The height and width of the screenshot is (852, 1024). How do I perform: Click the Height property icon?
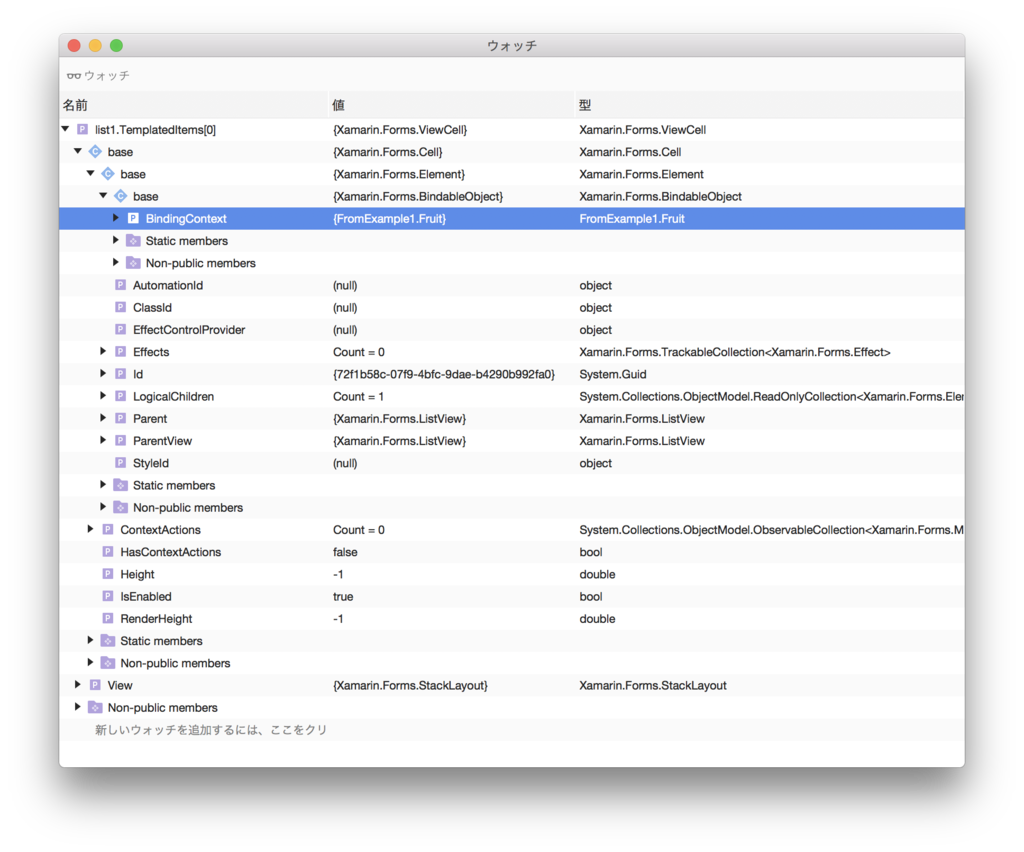pyautogui.click(x=108, y=574)
